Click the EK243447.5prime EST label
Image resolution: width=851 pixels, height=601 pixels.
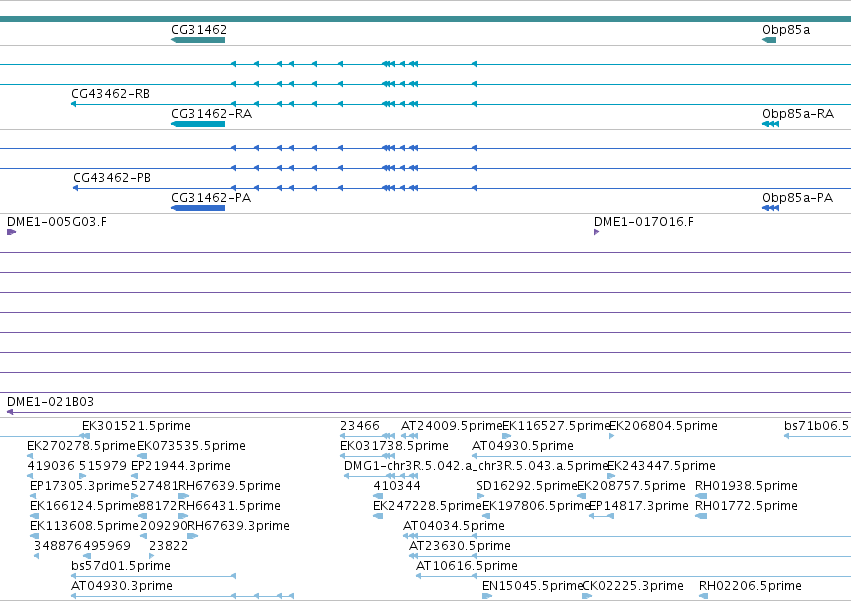(x=661, y=466)
